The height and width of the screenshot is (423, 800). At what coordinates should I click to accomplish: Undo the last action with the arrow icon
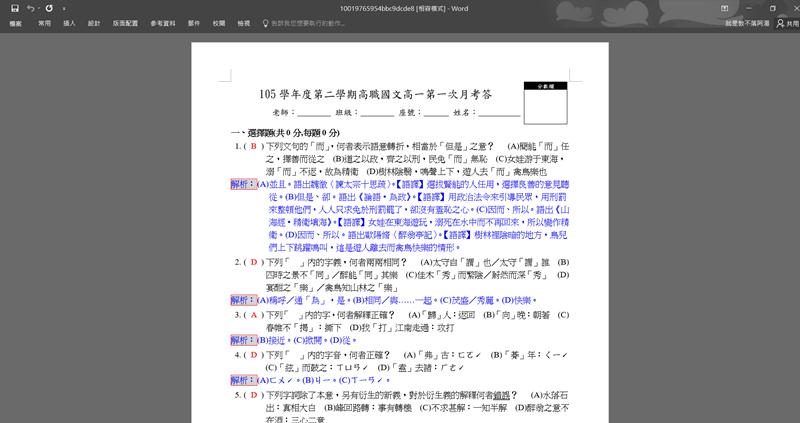coord(31,8)
